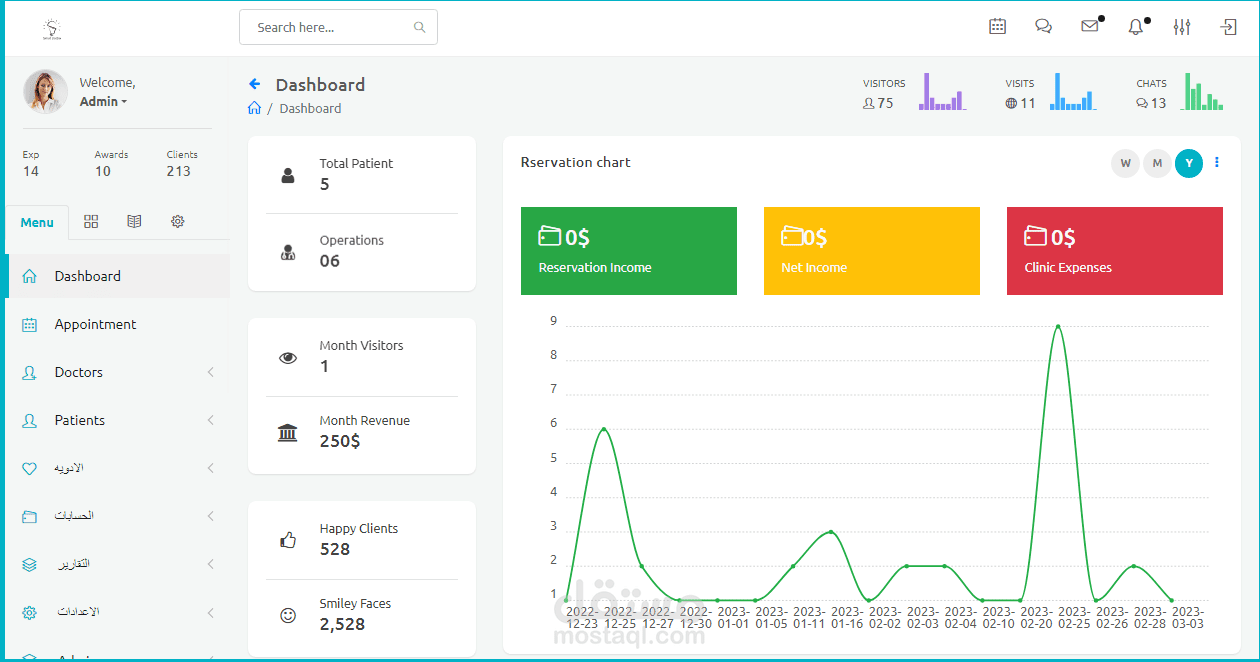Expand the الحسابات submenu chevron
The height and width of the screenshot is (662, 1260).
[x=211, y=516]
